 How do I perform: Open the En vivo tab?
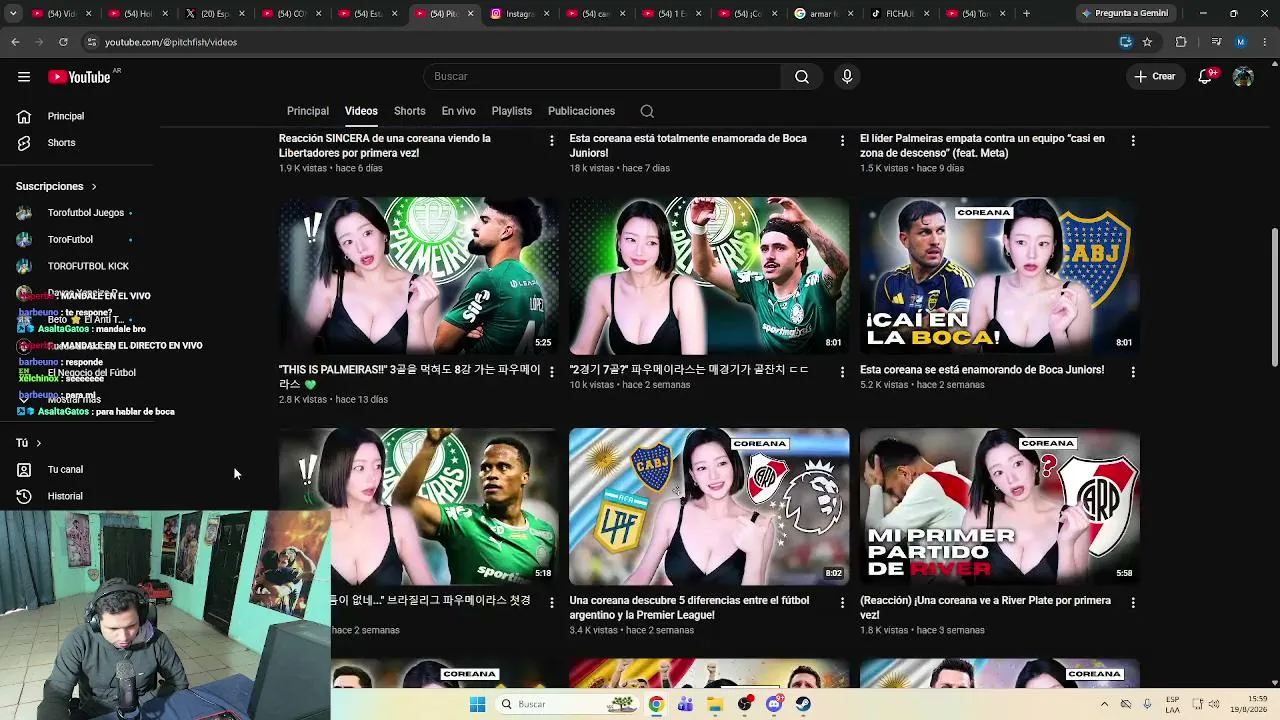pyautogui.click(x=459, y=111)
